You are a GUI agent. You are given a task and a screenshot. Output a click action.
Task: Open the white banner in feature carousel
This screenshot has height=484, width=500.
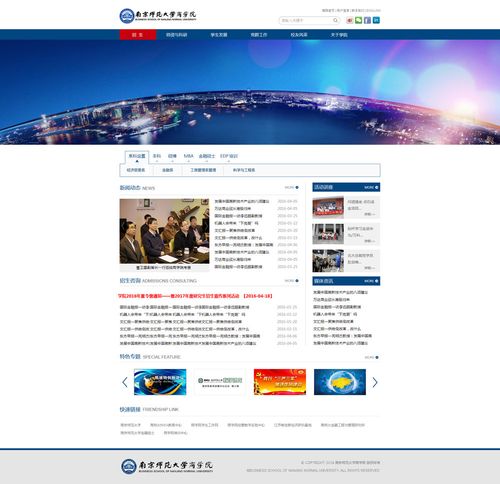[220, 382]
